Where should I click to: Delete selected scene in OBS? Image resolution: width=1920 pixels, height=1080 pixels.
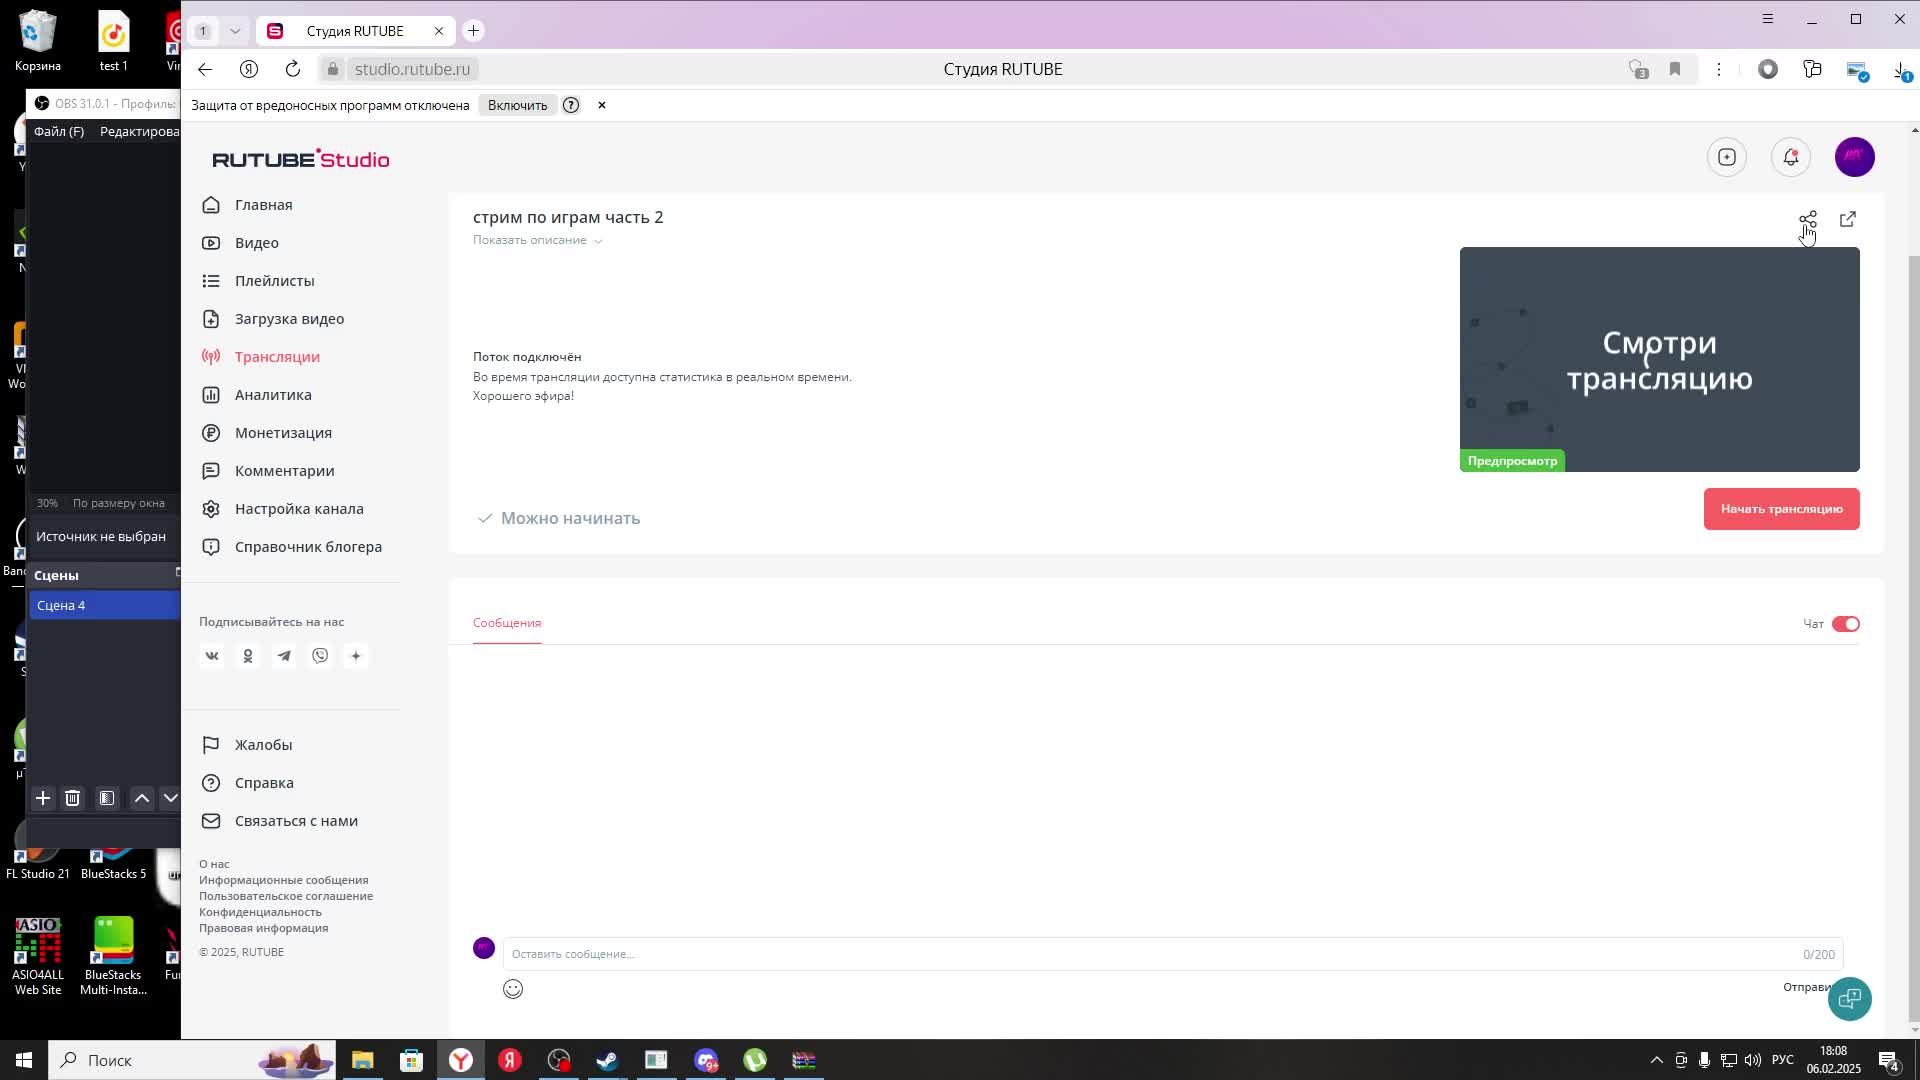point(72,798)
